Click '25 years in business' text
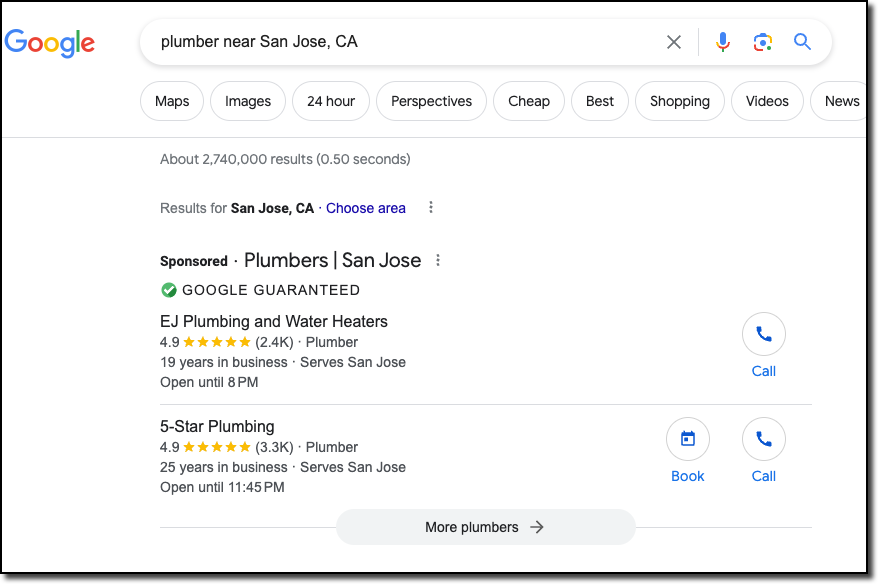The height and width of the screenshot is (584, 878). (x=223, y=468)
